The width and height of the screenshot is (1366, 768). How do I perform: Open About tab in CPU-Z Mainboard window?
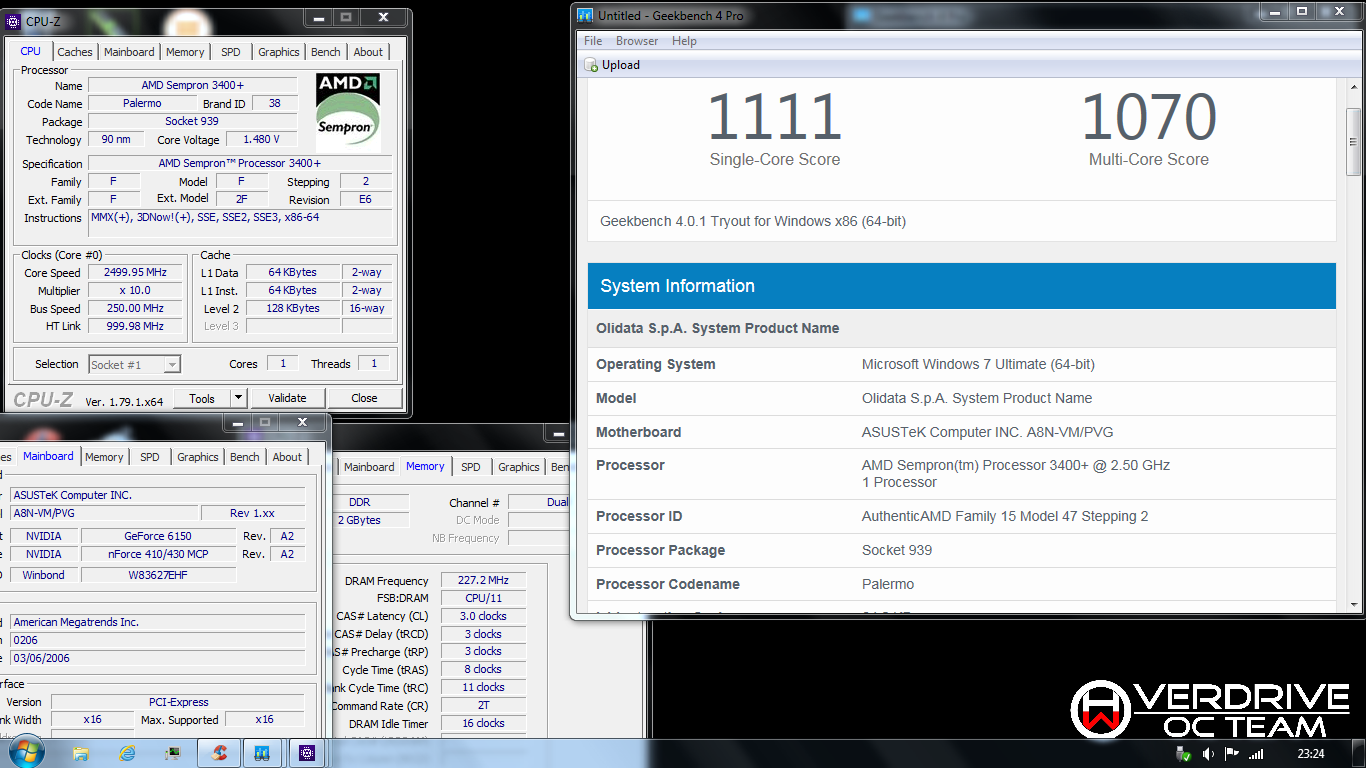point(287,457)
